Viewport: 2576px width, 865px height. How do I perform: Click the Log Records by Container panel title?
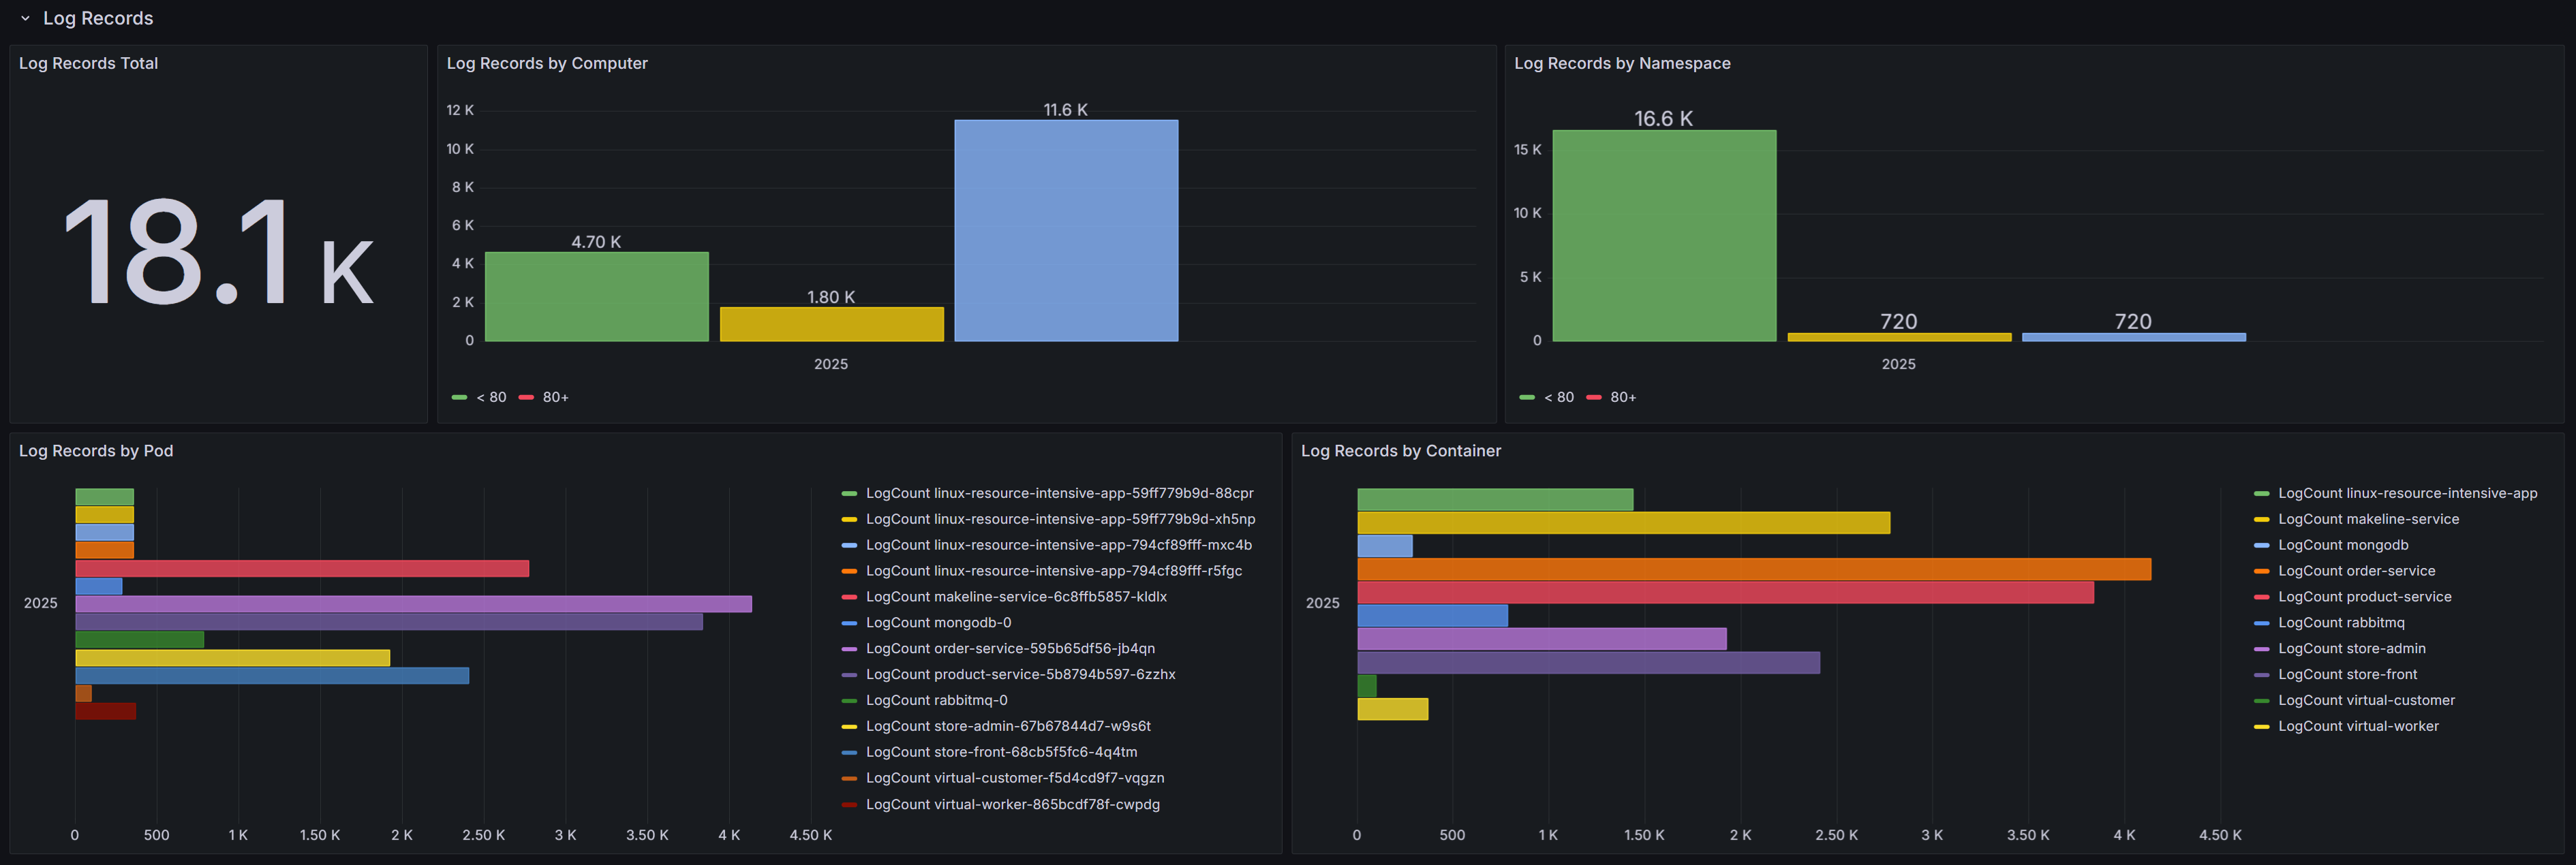1400,451
